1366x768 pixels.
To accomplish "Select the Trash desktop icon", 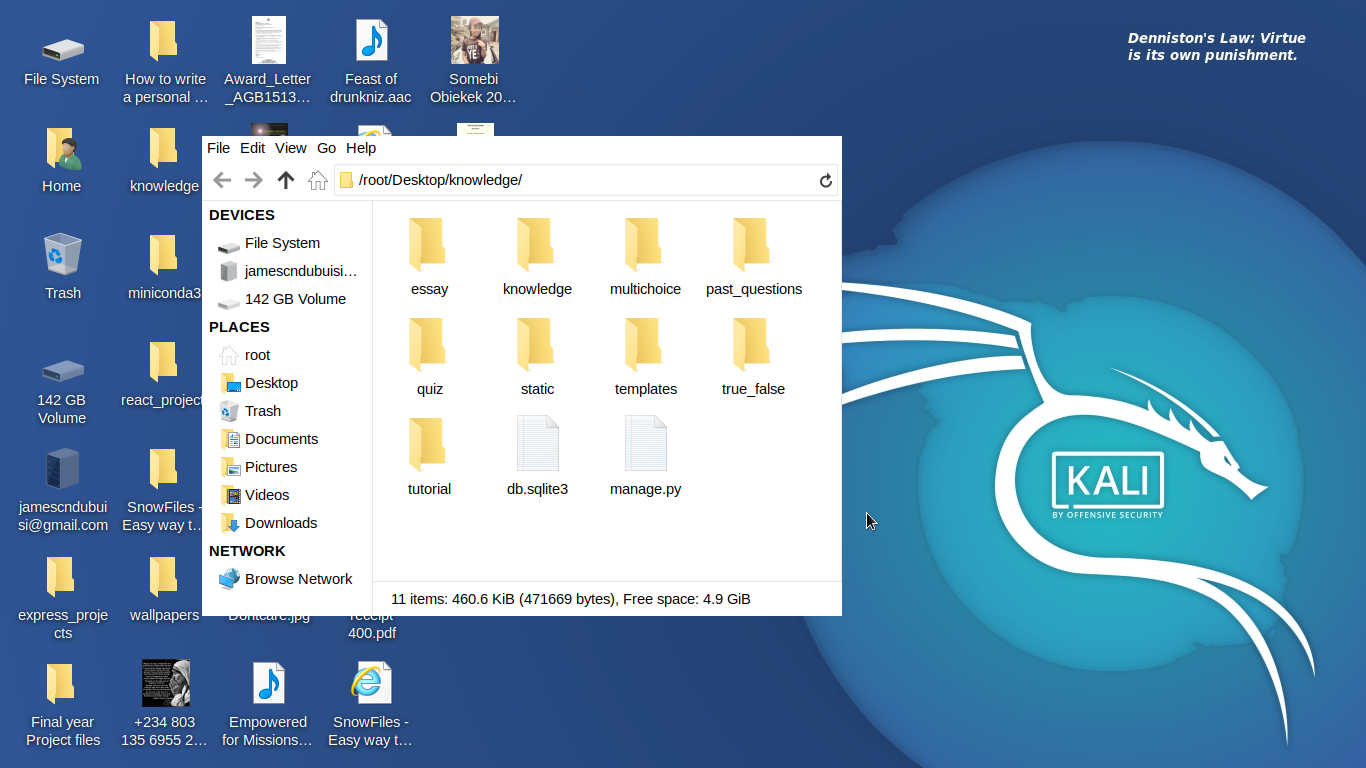I will point(62,266).
